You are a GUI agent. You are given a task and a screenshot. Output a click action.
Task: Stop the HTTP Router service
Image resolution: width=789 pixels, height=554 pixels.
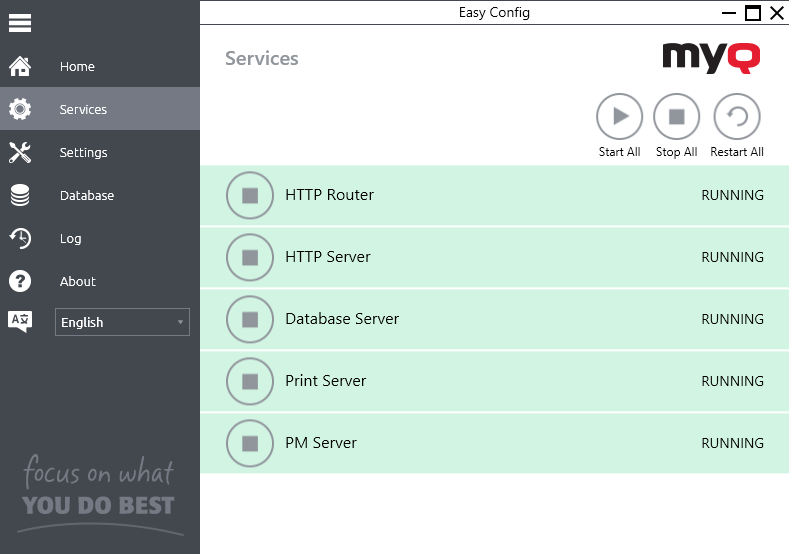[x=250, y=196]
